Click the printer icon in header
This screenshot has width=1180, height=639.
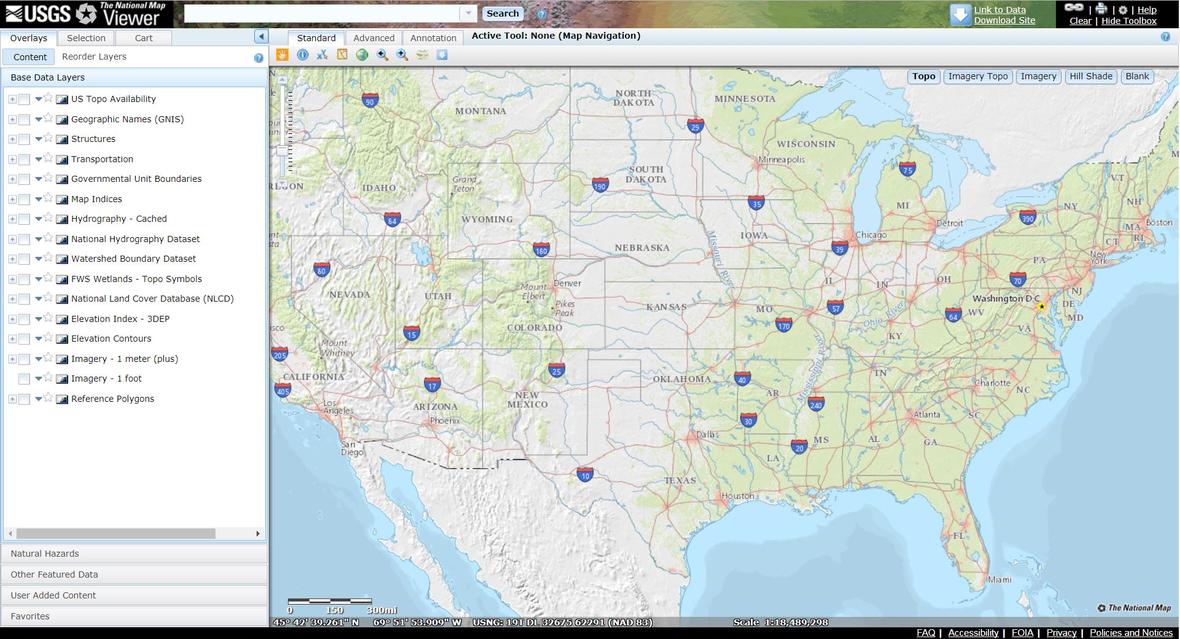(x=1101, y=9)
